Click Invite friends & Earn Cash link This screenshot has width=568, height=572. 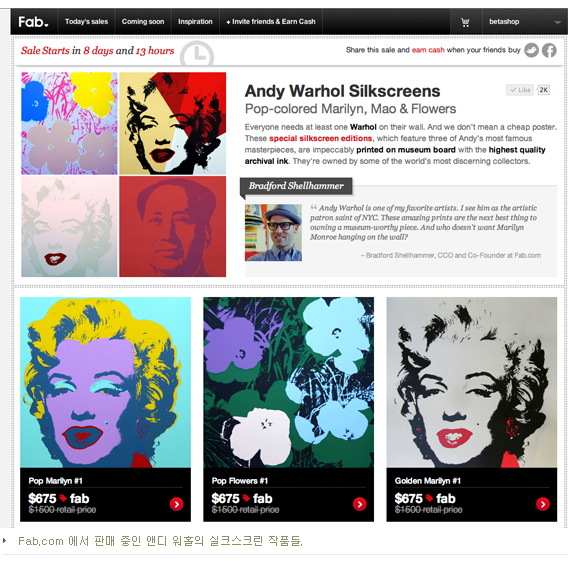pos(271,22)
